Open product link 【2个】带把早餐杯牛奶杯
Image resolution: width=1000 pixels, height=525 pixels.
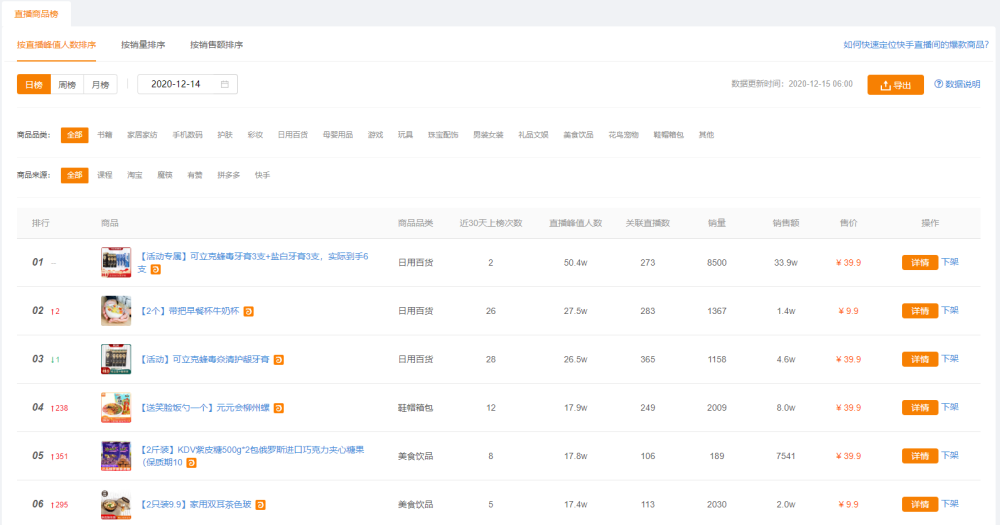click(189, 311)
